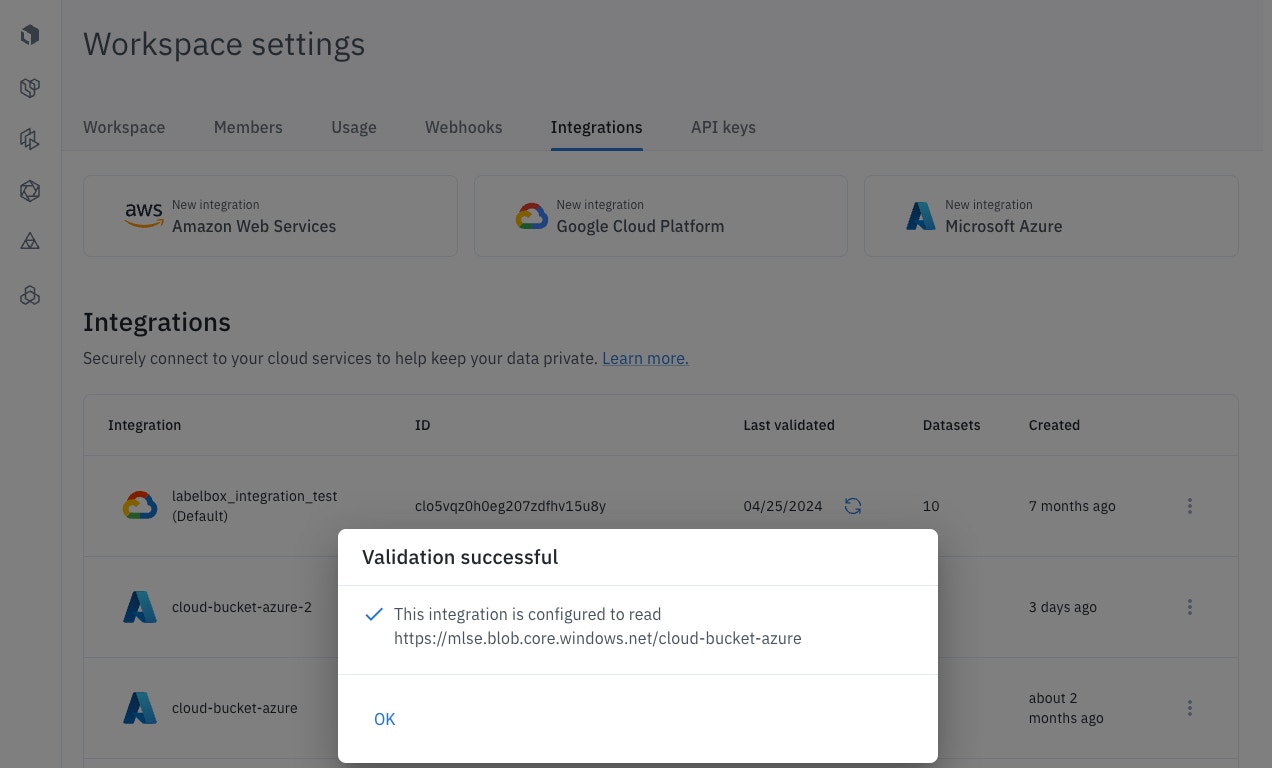Open options menu for labelbox_integration_test row
This screenshot has width=1272, height=768.
[x=1190, y=506]
